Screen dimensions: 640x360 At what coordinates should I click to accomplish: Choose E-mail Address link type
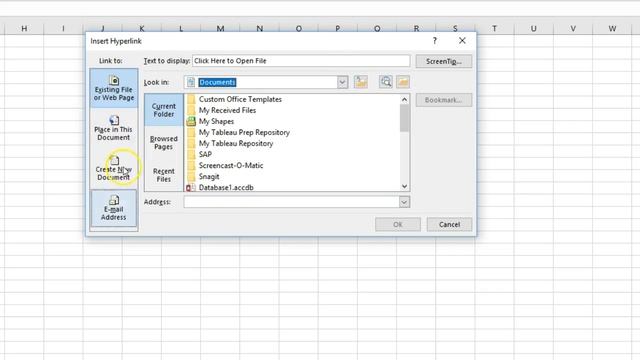click(x=114, y=208)
